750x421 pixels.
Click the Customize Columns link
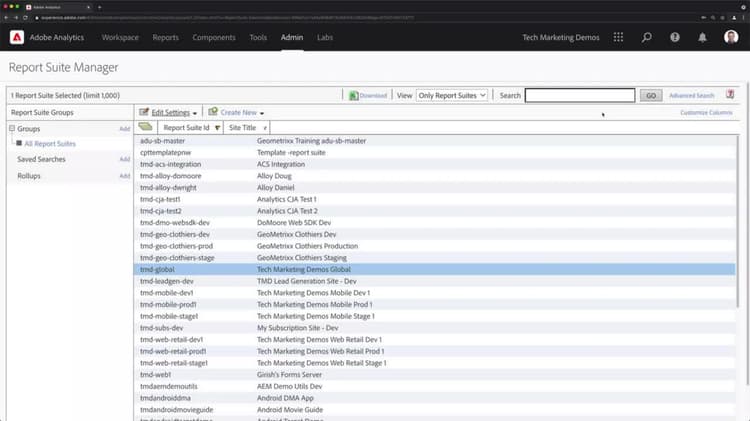tap(706, 112)
